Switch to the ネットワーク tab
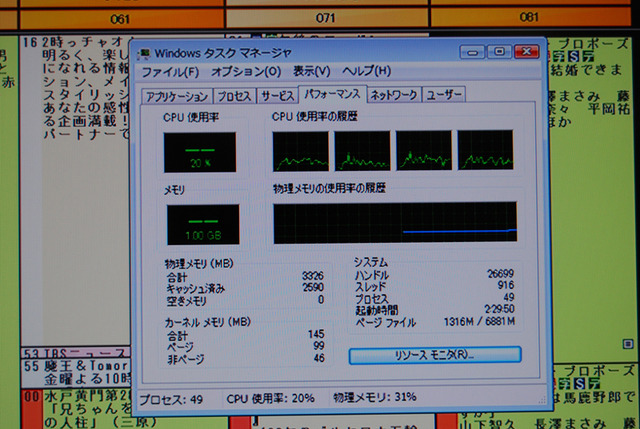 [393, 95]
